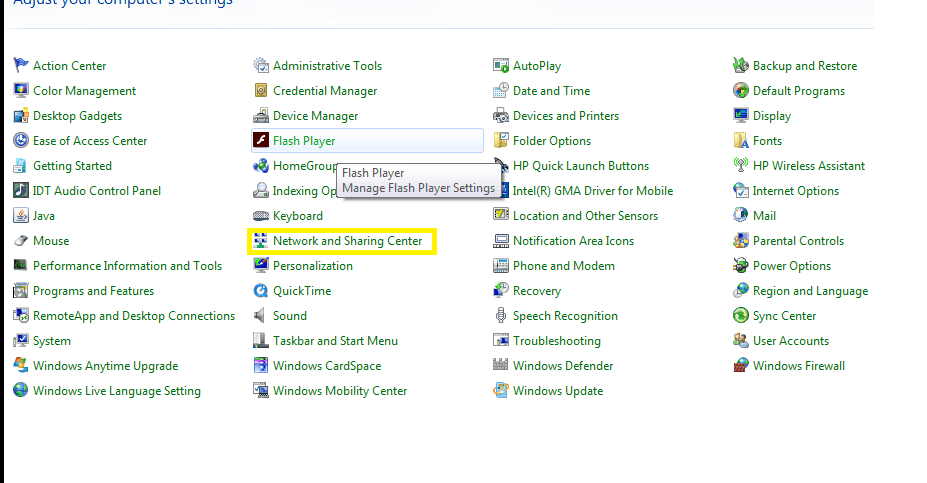Screen dimensions: 927x483
Task: Select the QuickTime icon
Action: [x=261, y=291]
